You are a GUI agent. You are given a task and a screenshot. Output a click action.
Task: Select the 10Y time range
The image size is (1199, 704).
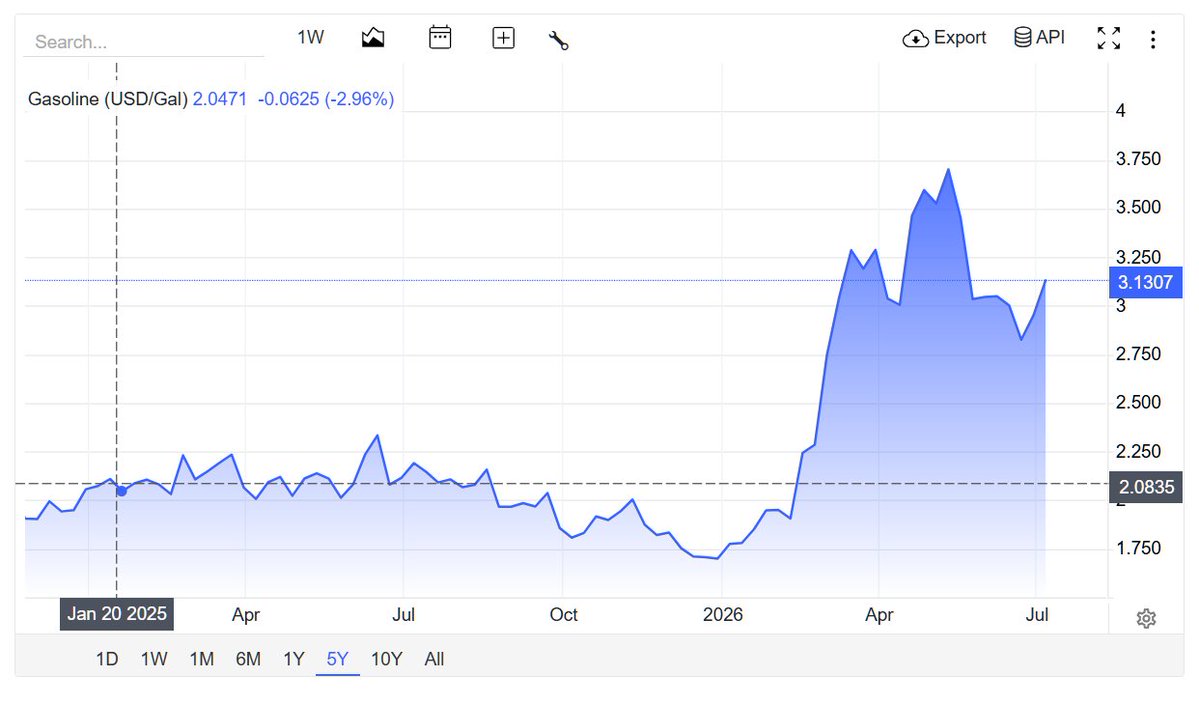[386, 659]
